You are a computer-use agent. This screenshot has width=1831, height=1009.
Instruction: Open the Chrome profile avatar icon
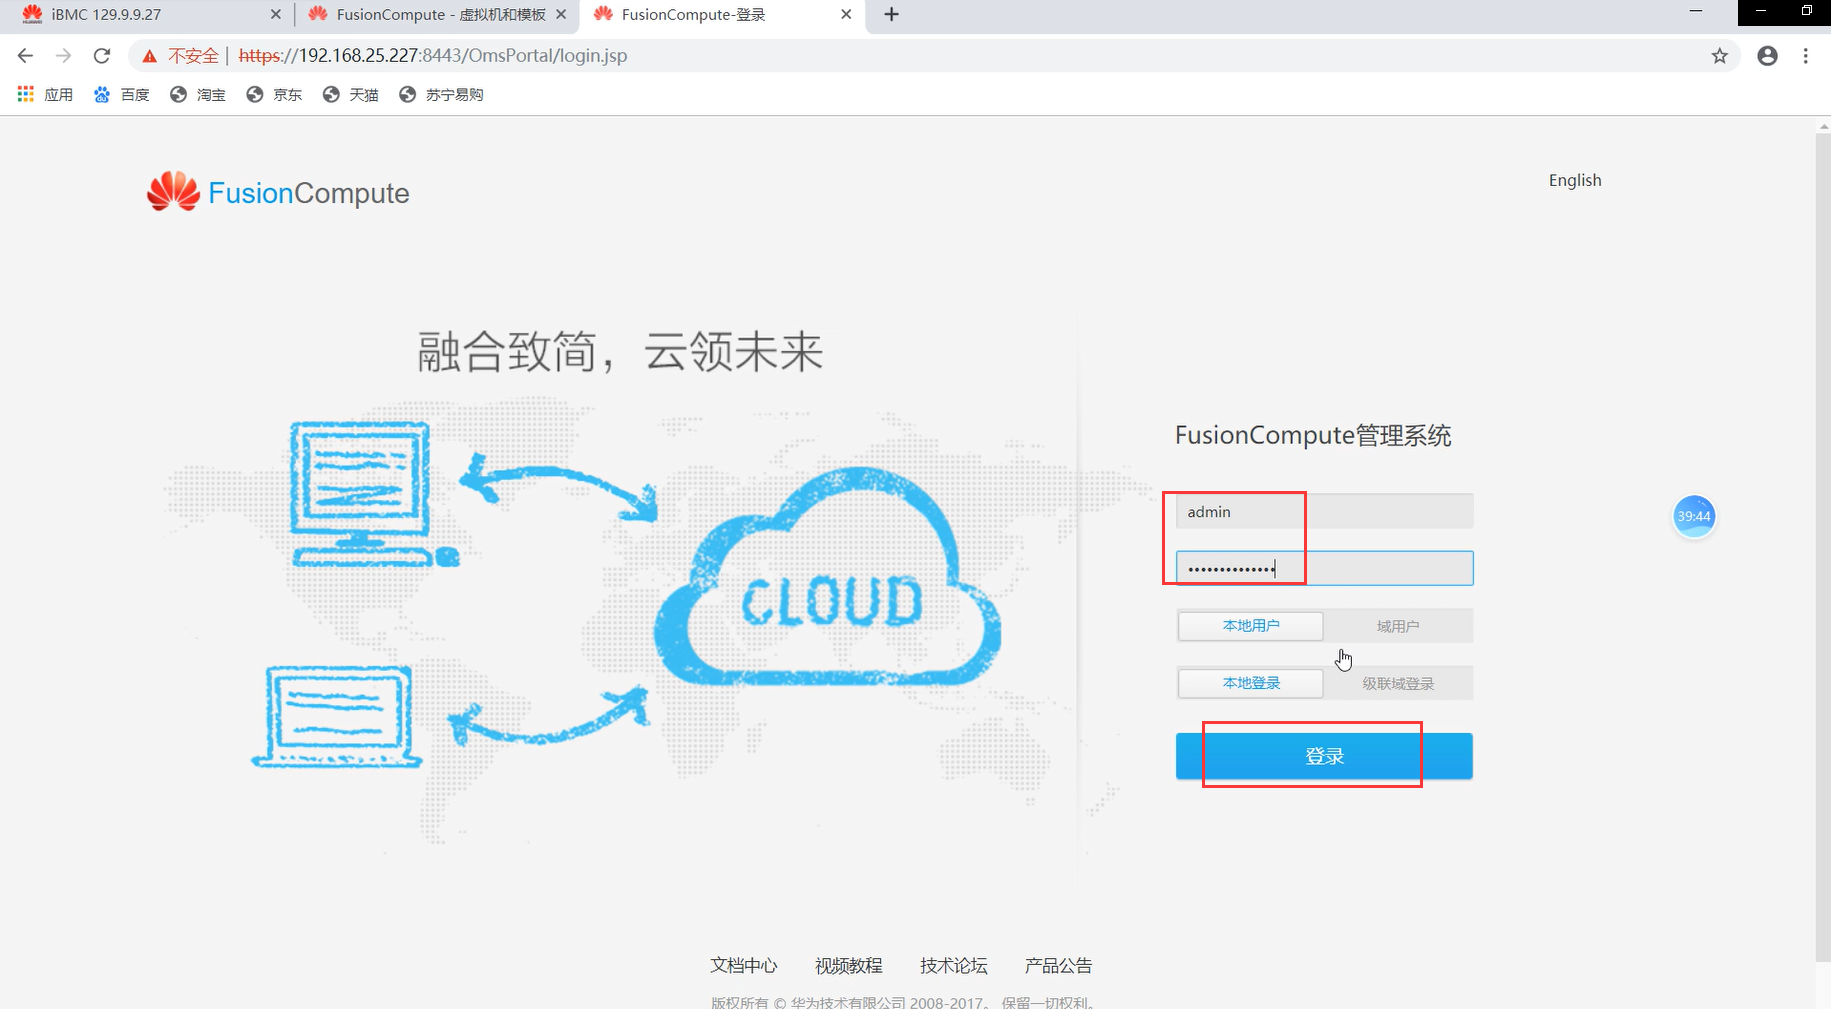[x=1767, y=56]
